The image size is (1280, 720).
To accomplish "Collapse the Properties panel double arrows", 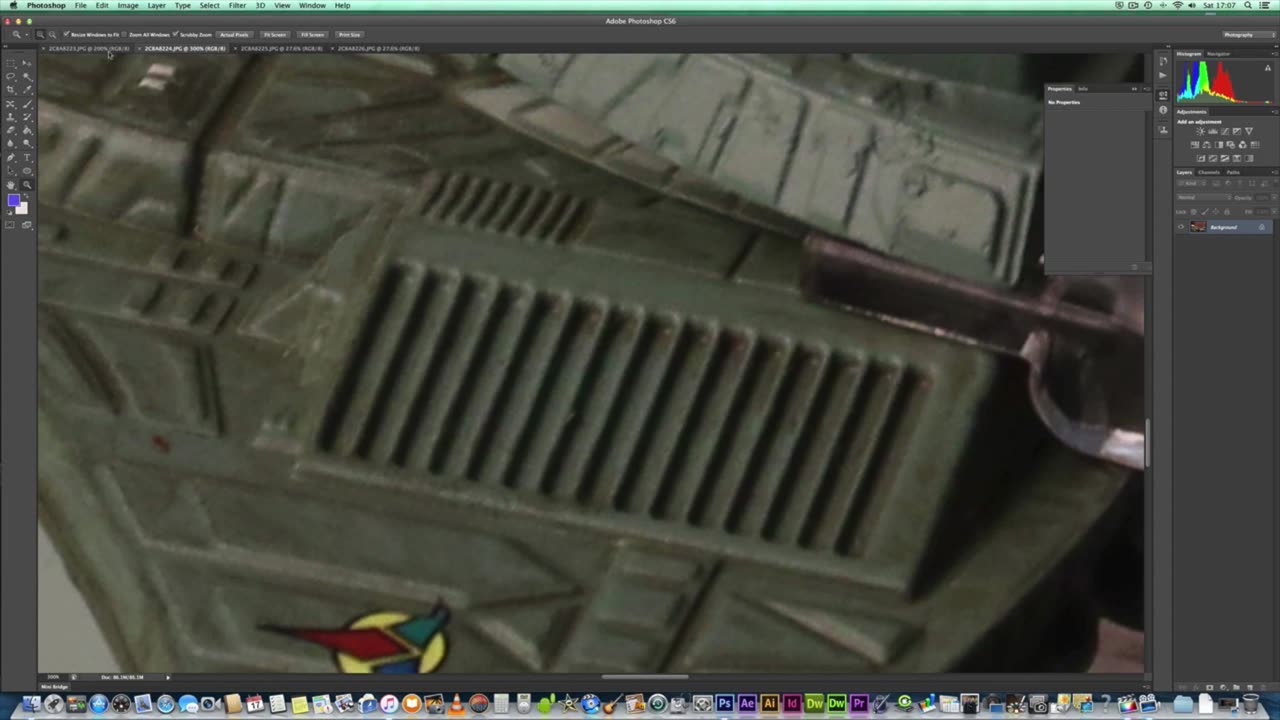I will click(1134, 88).
